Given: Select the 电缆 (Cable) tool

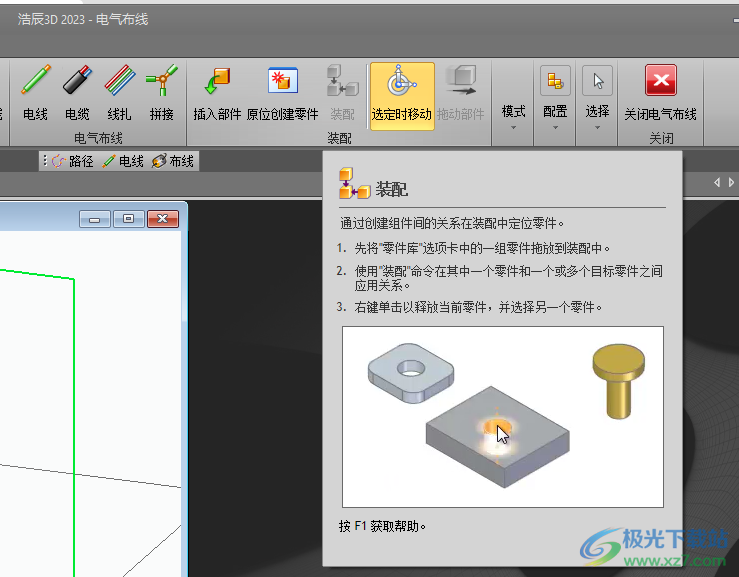Looking at the screenshot, I should click(77, 93).
